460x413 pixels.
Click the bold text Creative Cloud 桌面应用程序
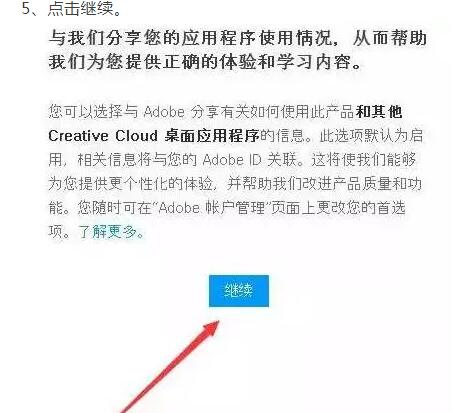[x=154, y=136]
